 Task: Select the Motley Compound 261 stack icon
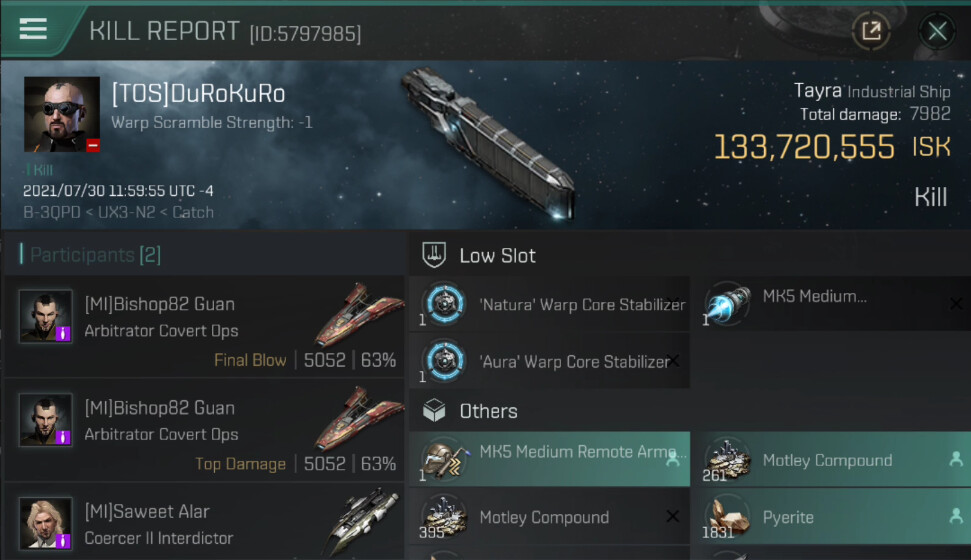[x=728, y=460]
